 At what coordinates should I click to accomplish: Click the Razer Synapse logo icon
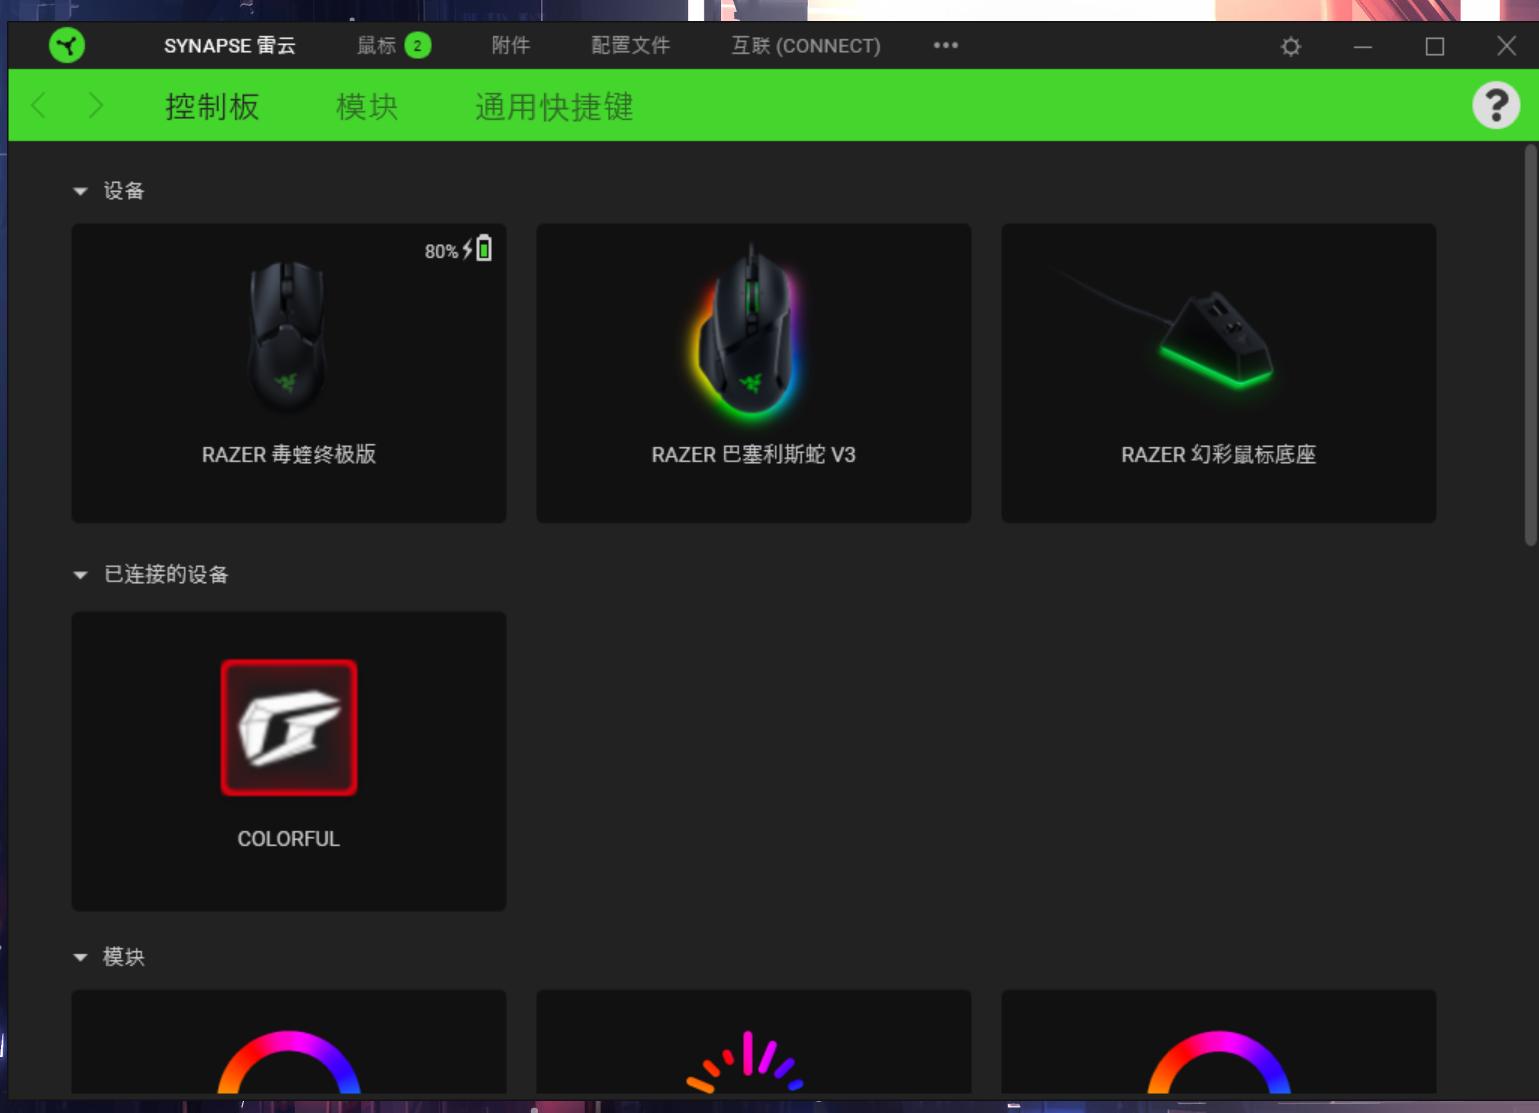click(x=67, y=45)
